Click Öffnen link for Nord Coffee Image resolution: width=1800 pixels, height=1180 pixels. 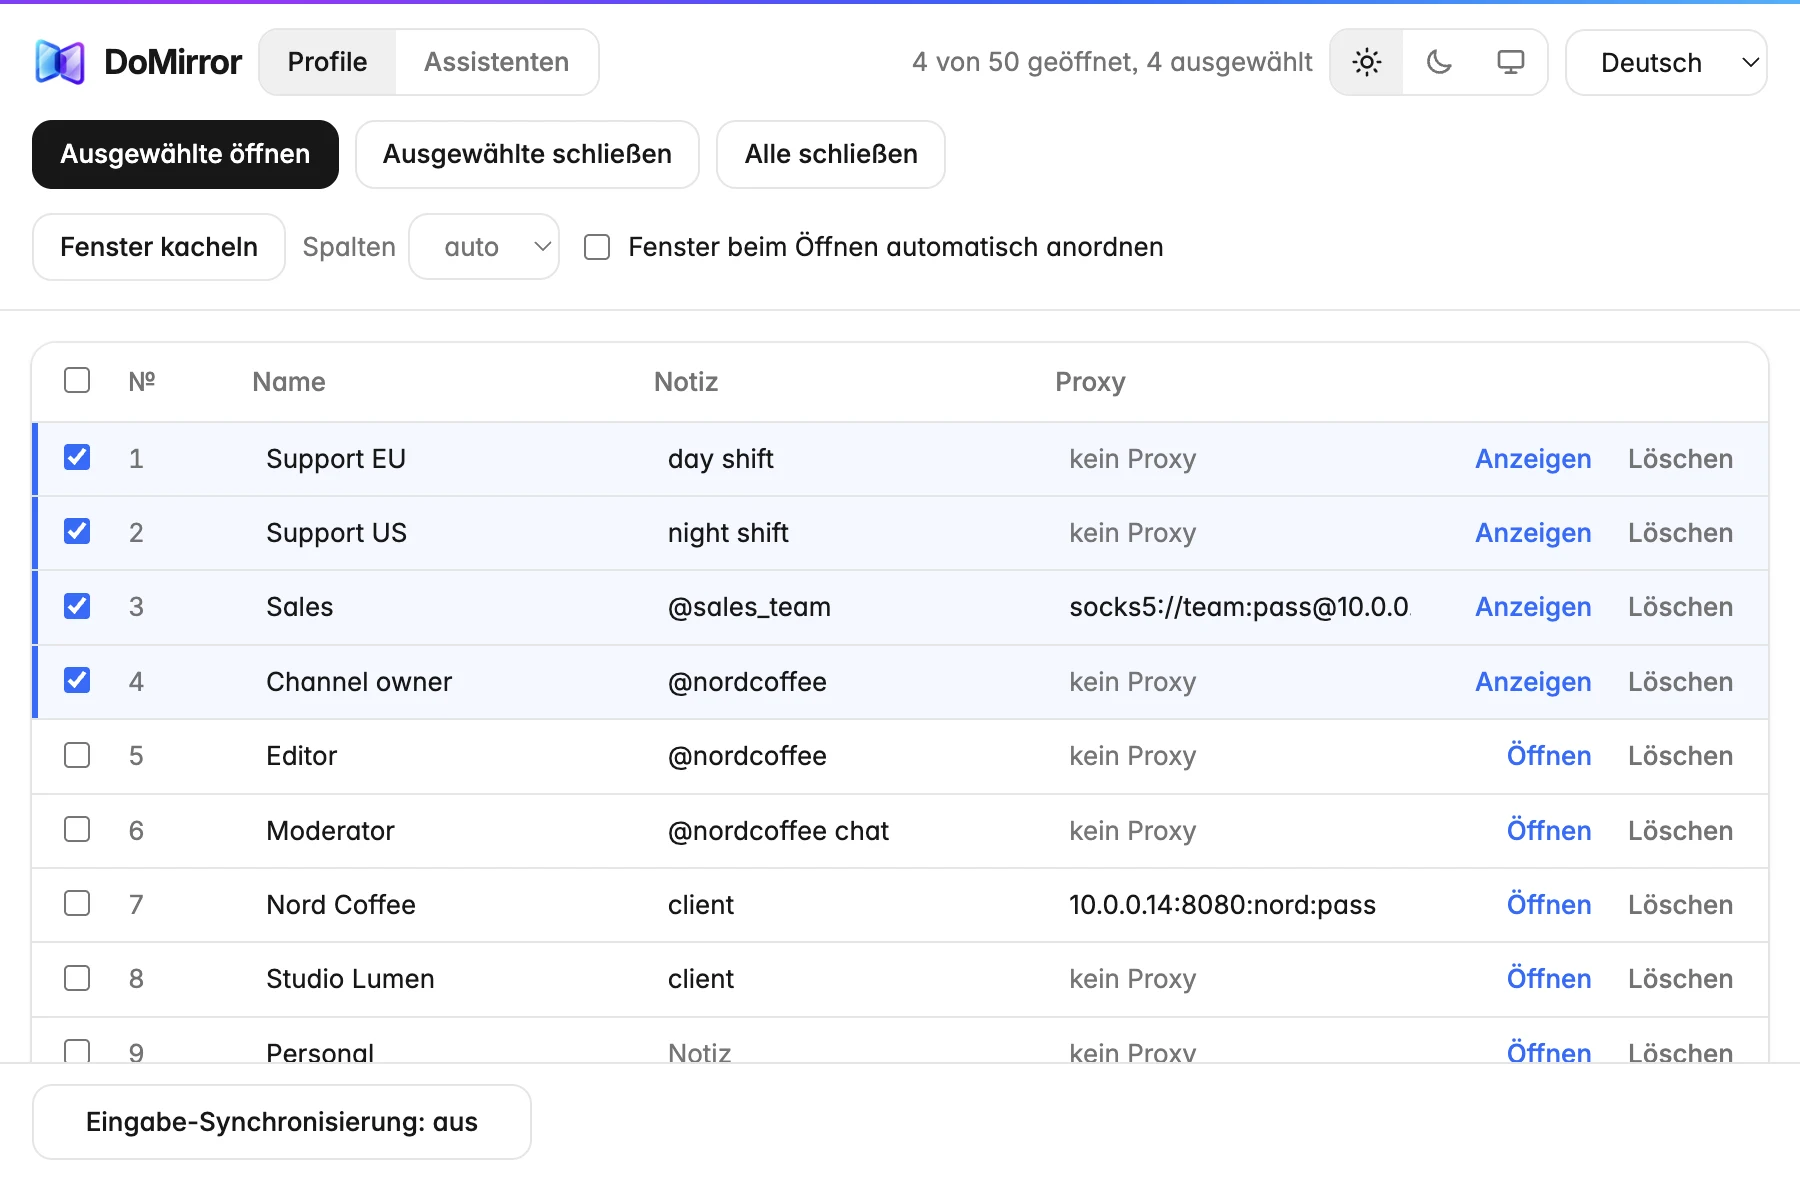[1549, 905]
